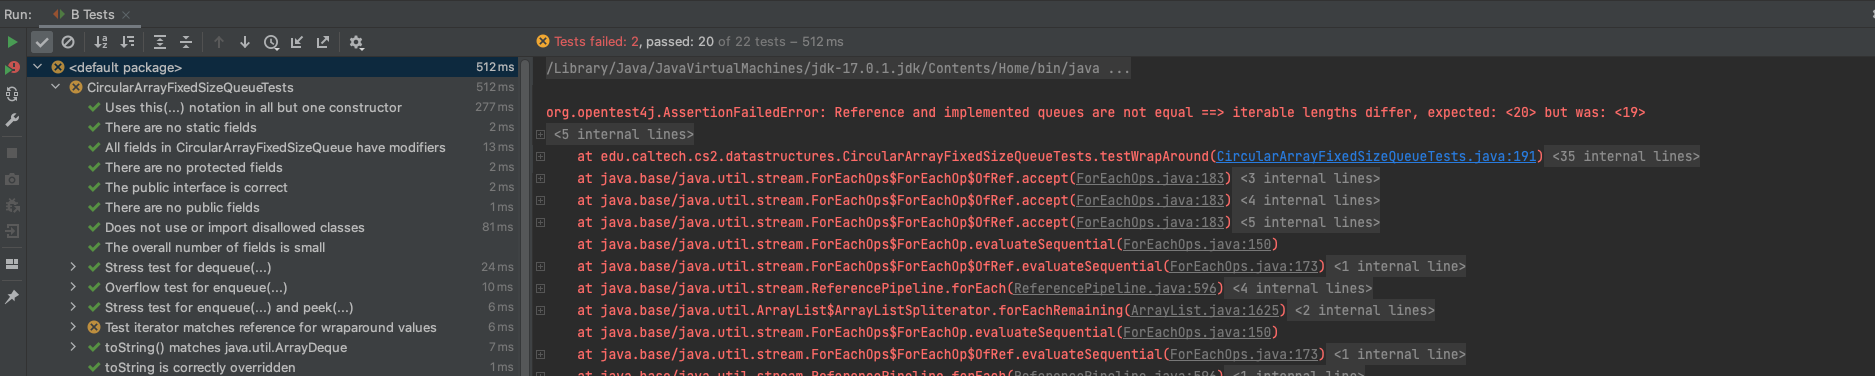Image resolution: width=1875 pixels, height=376 pixels.
Task: Expand '<3 internal lines>' folded text
Action: (x=1310, y=178)
